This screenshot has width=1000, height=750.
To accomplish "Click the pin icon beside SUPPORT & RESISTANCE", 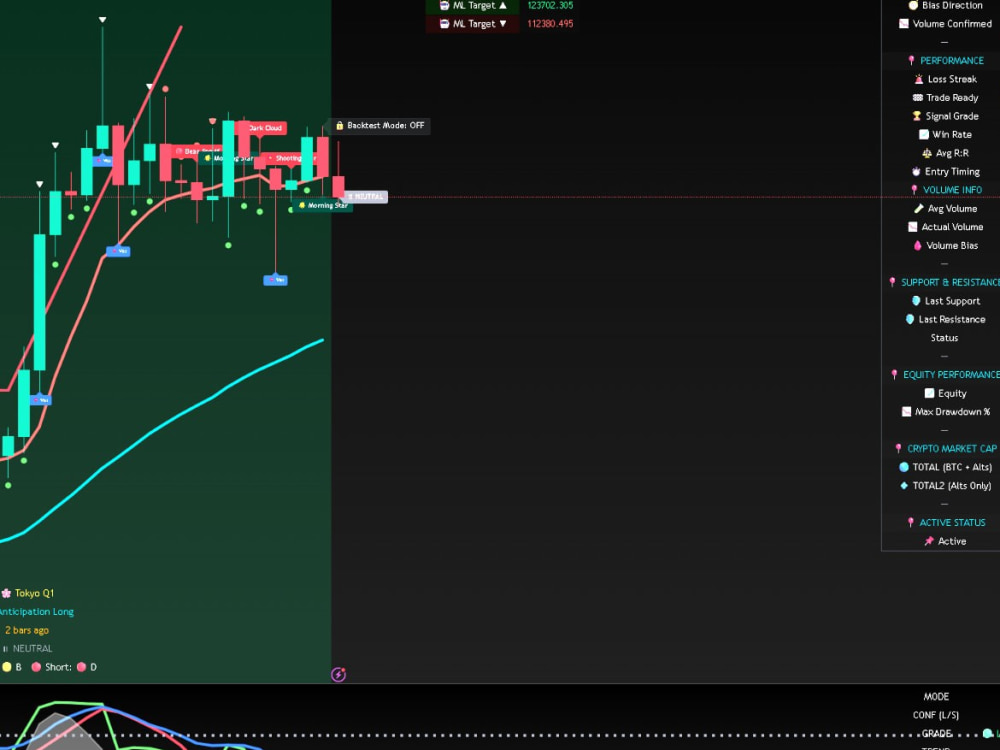I will pyautogui.click(x=892, y=283).
